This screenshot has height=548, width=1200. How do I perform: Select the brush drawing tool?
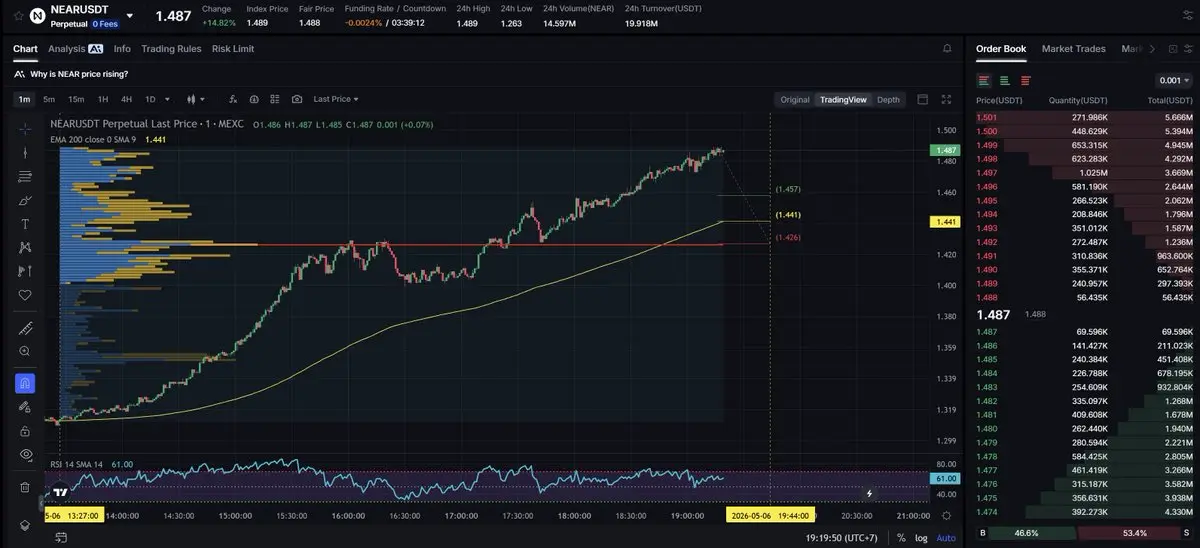[25, 201]
